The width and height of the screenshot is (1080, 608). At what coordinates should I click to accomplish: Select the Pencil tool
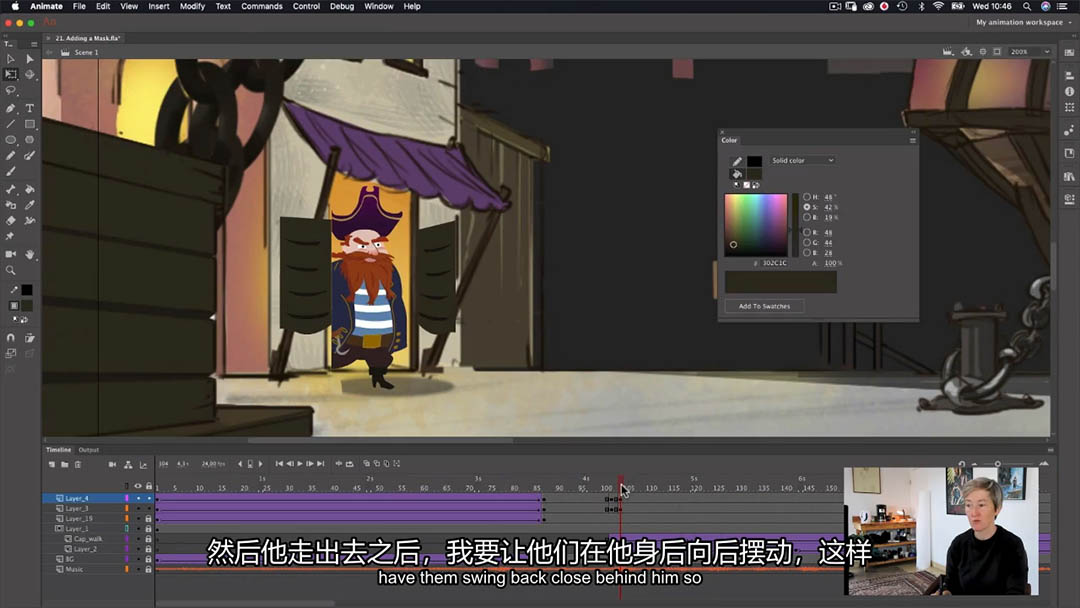coord(10,156)
